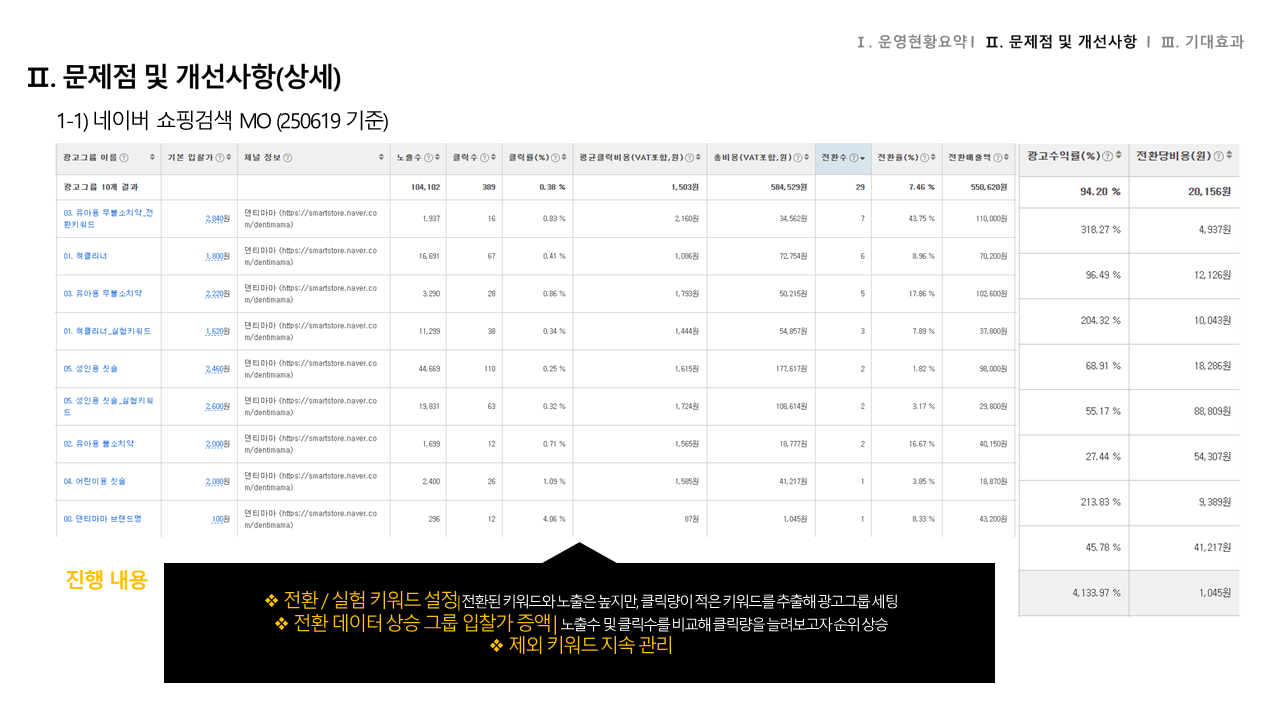This screenshot has height=720, width=1280.
Task: Select the 1-1) 네이버 쇼핑검색 MO subtitle
Action: click(x=222, y=121)
